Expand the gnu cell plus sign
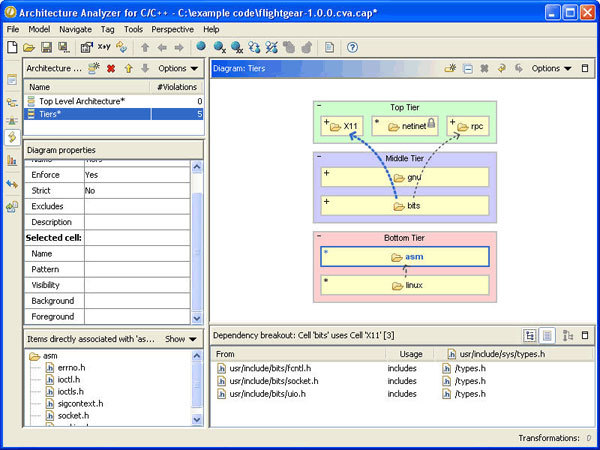 pyautogui.click(x=326, y=173)
